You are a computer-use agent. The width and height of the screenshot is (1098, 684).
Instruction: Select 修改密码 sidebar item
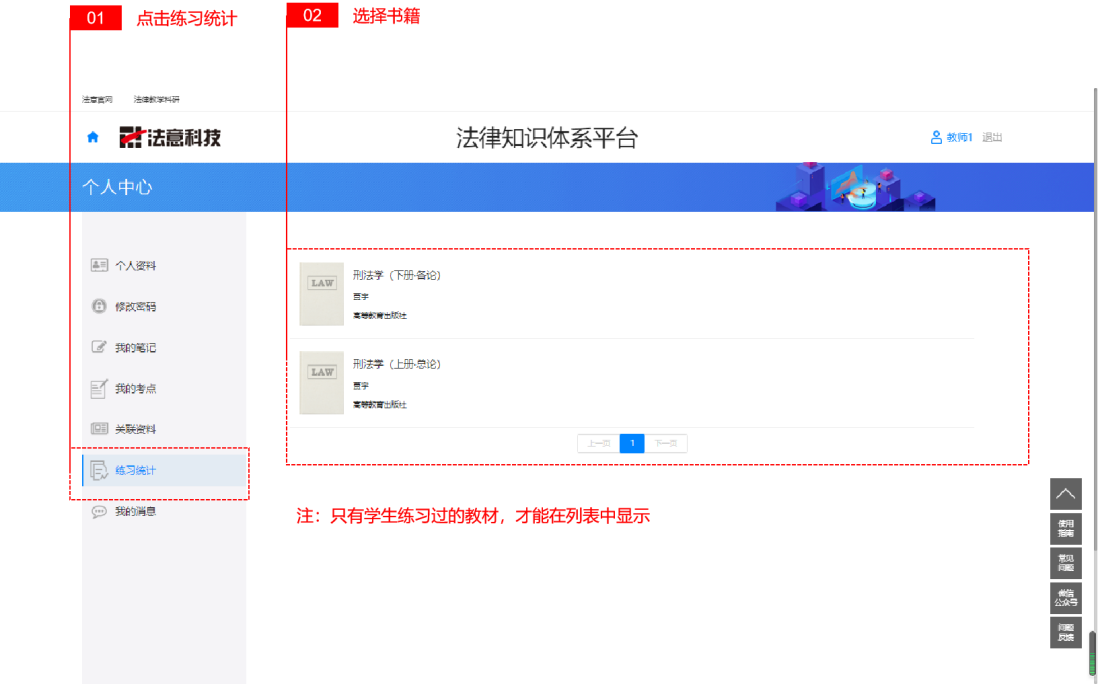click(135, 307)
